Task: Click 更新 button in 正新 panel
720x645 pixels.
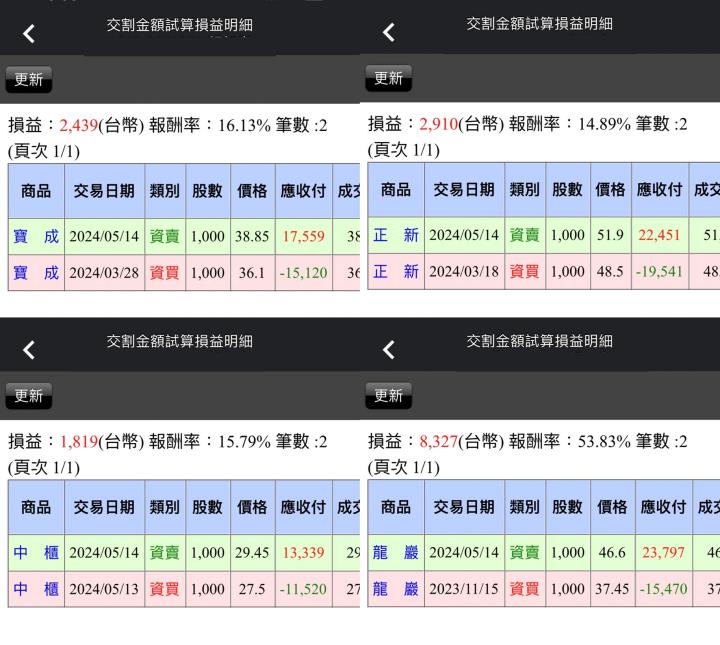Action: tap(388, 78)
